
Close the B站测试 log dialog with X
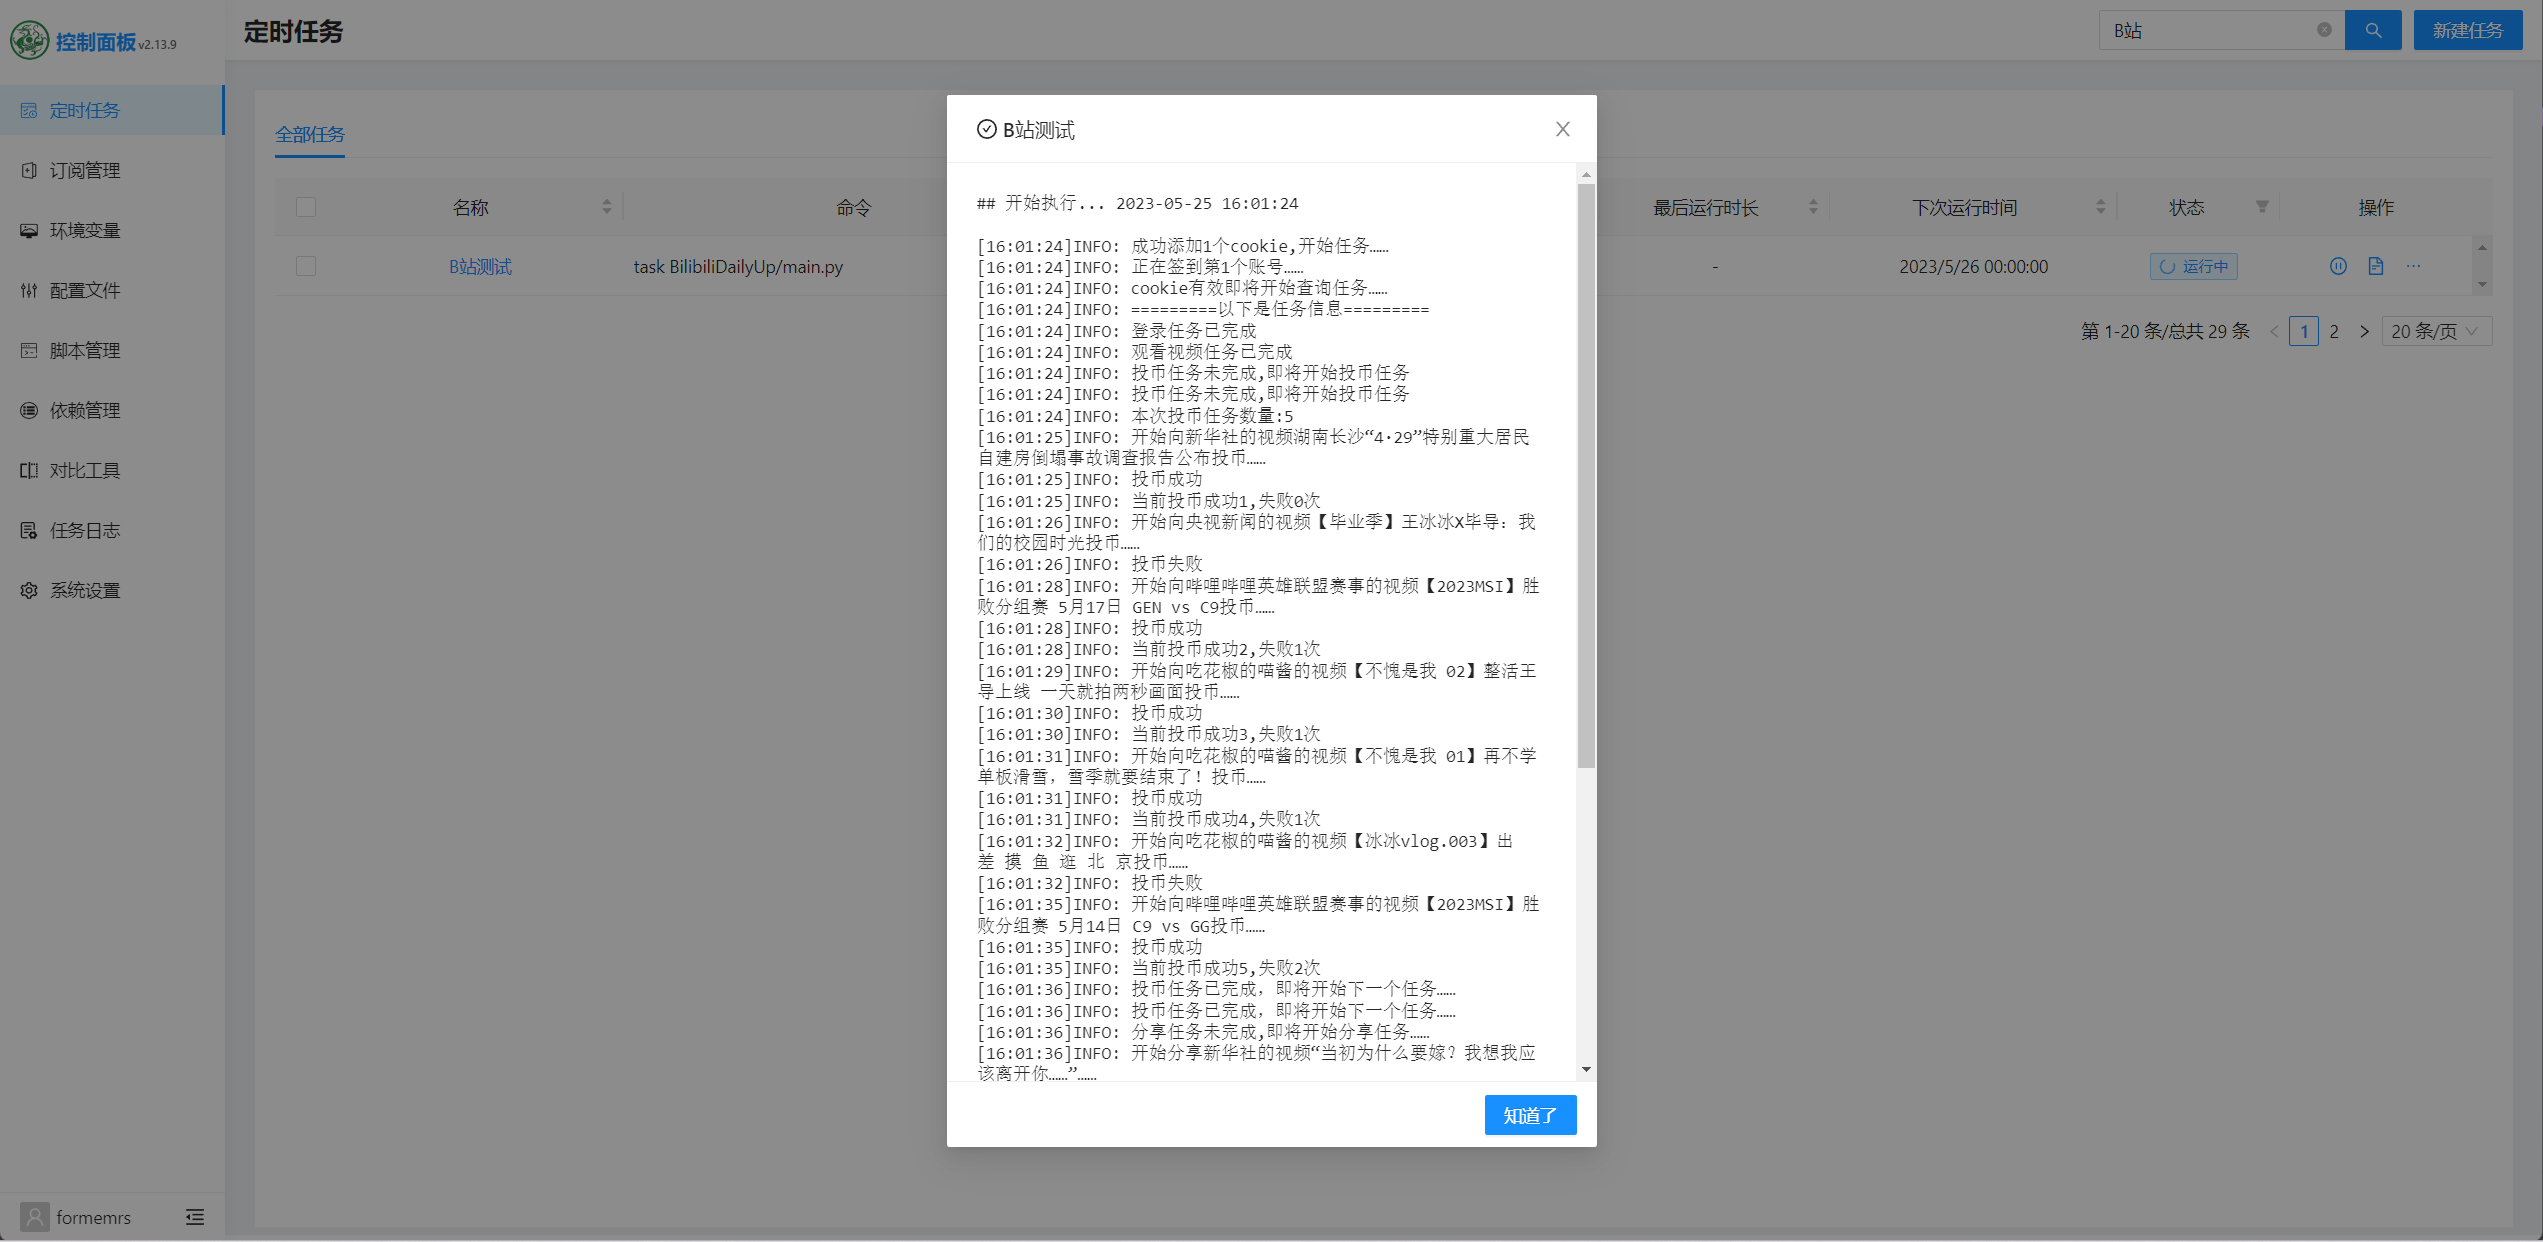click(1562, 129)
